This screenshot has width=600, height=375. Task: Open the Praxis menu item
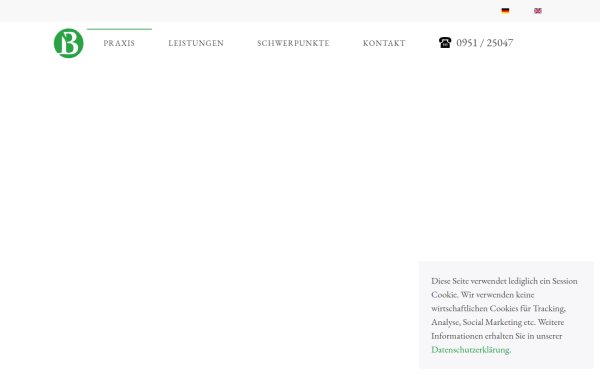[119, 43]
